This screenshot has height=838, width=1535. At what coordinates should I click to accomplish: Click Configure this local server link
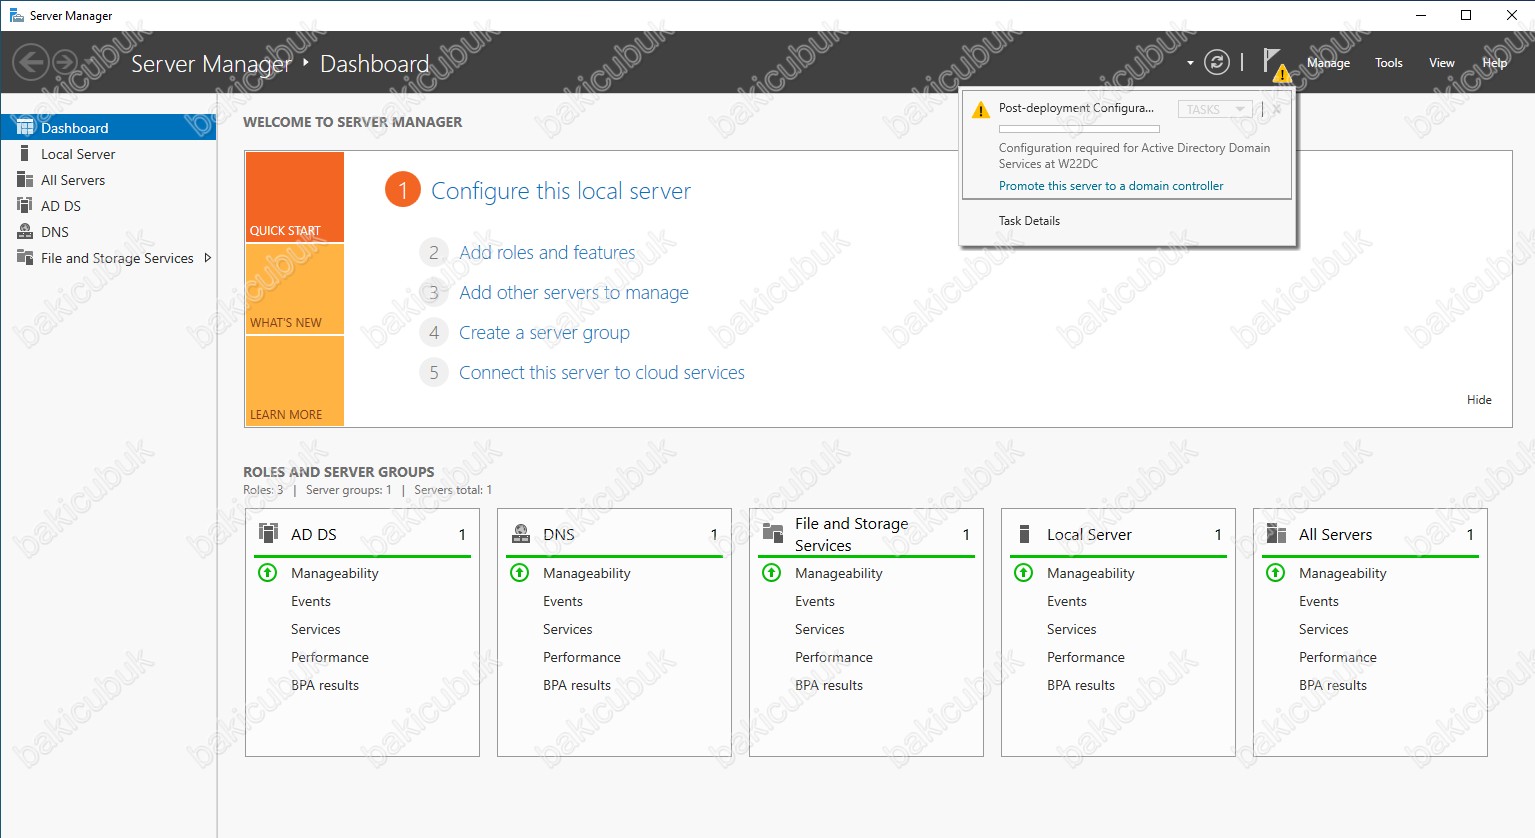coord(561,191)
